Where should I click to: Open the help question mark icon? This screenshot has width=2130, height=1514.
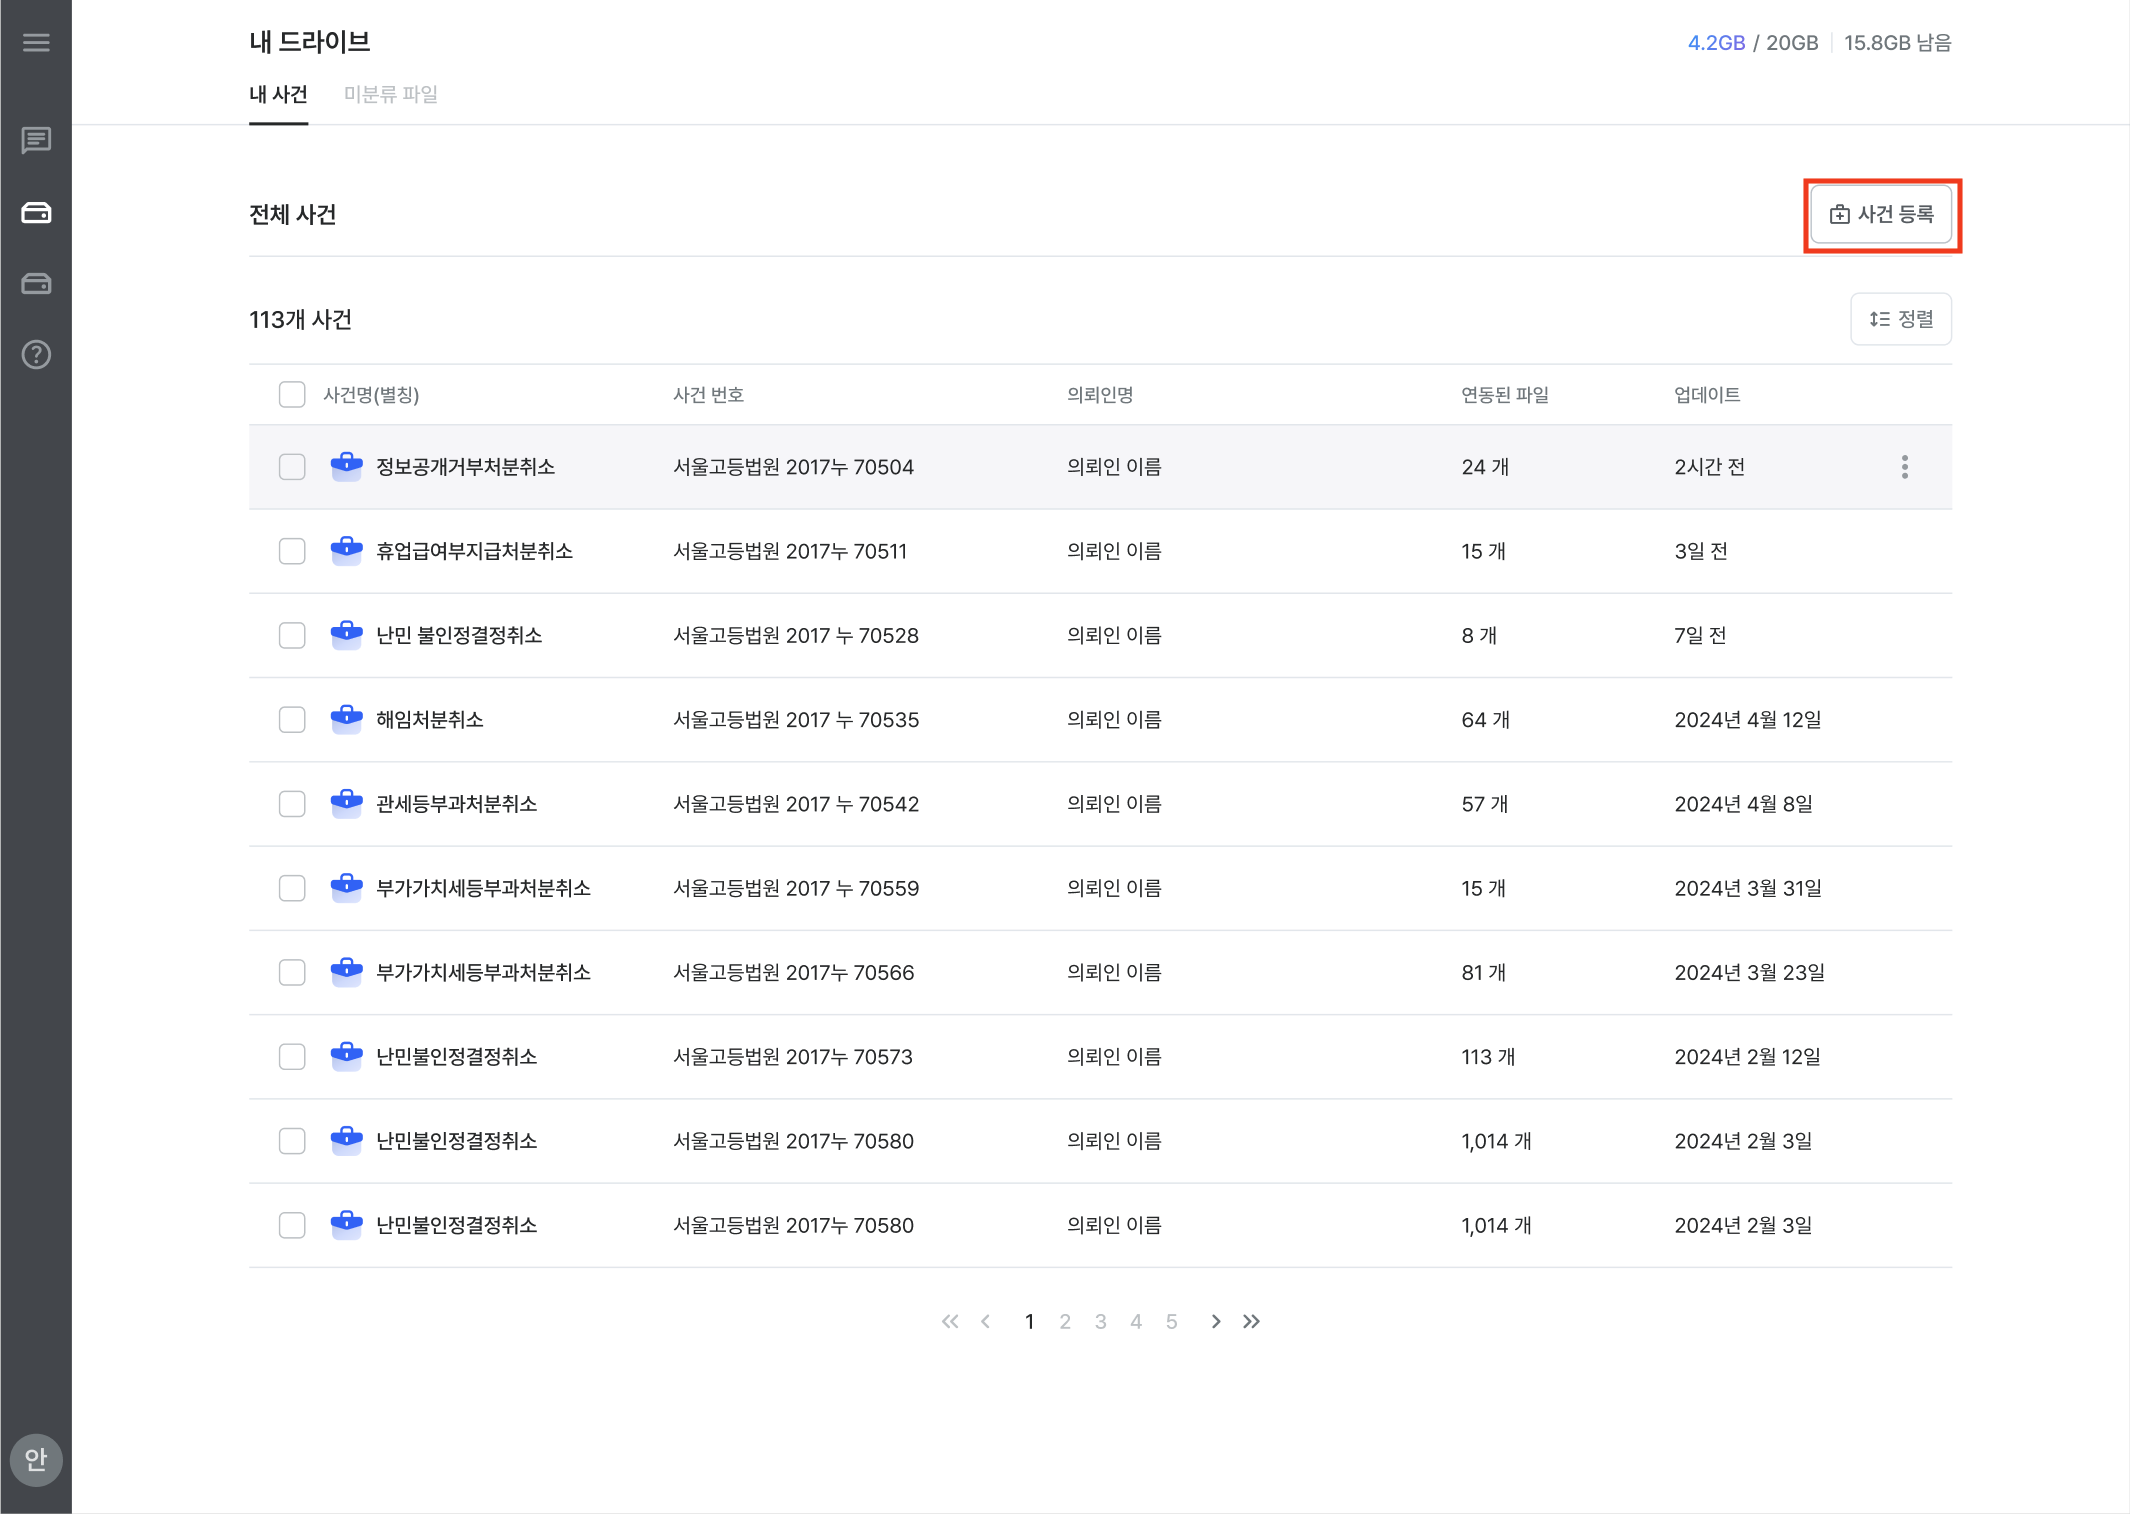click(36, 355)
